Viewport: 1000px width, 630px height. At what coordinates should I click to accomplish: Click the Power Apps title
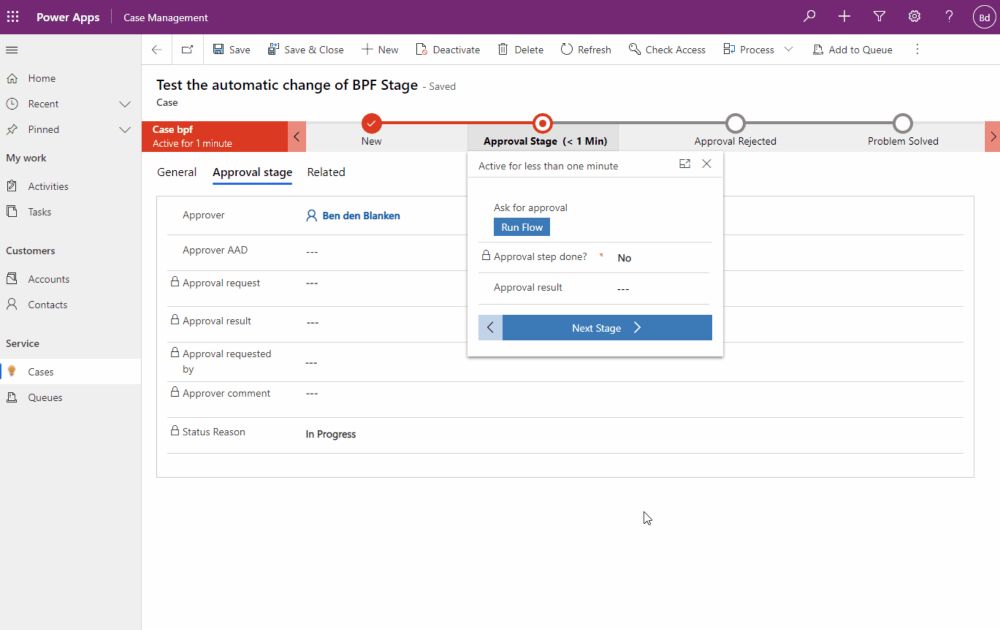click(68, 17)
